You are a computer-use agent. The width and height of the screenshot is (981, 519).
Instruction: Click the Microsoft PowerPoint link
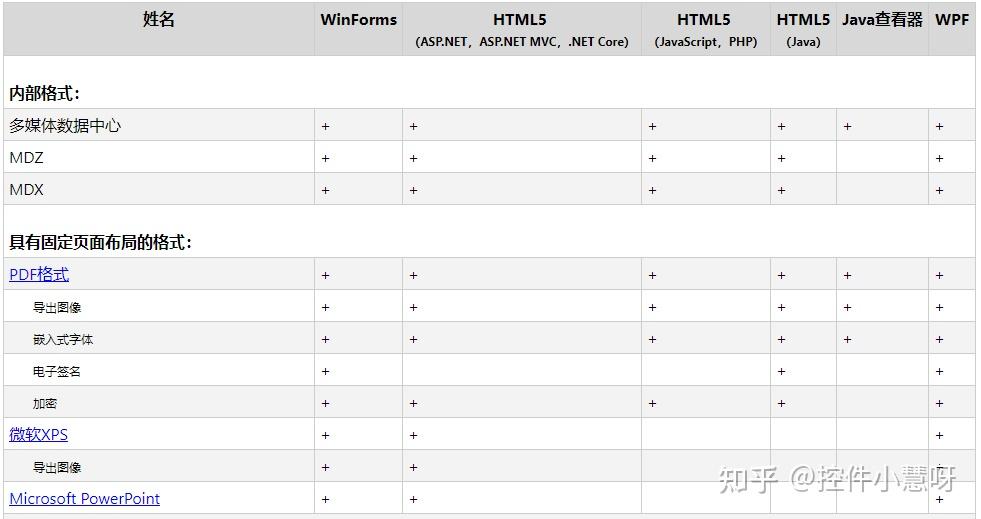click(85, 499)
